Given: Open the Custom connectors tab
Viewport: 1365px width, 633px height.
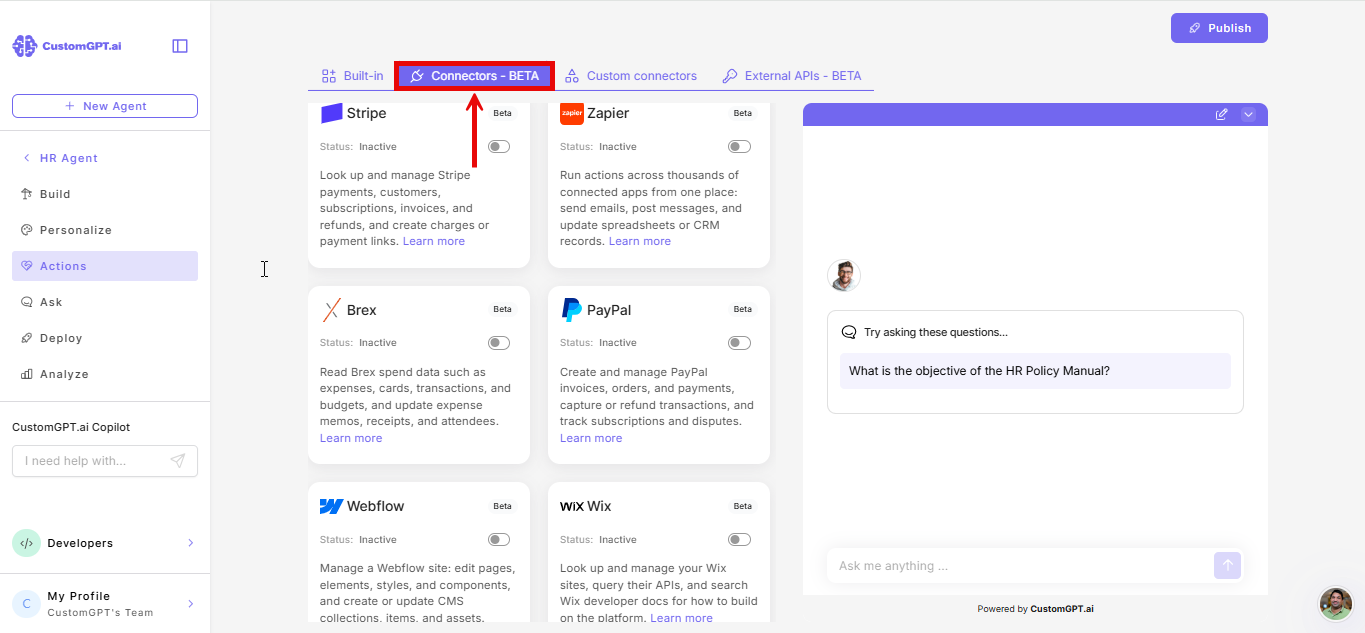Looking at the screenshot, I should pos(631,76).
